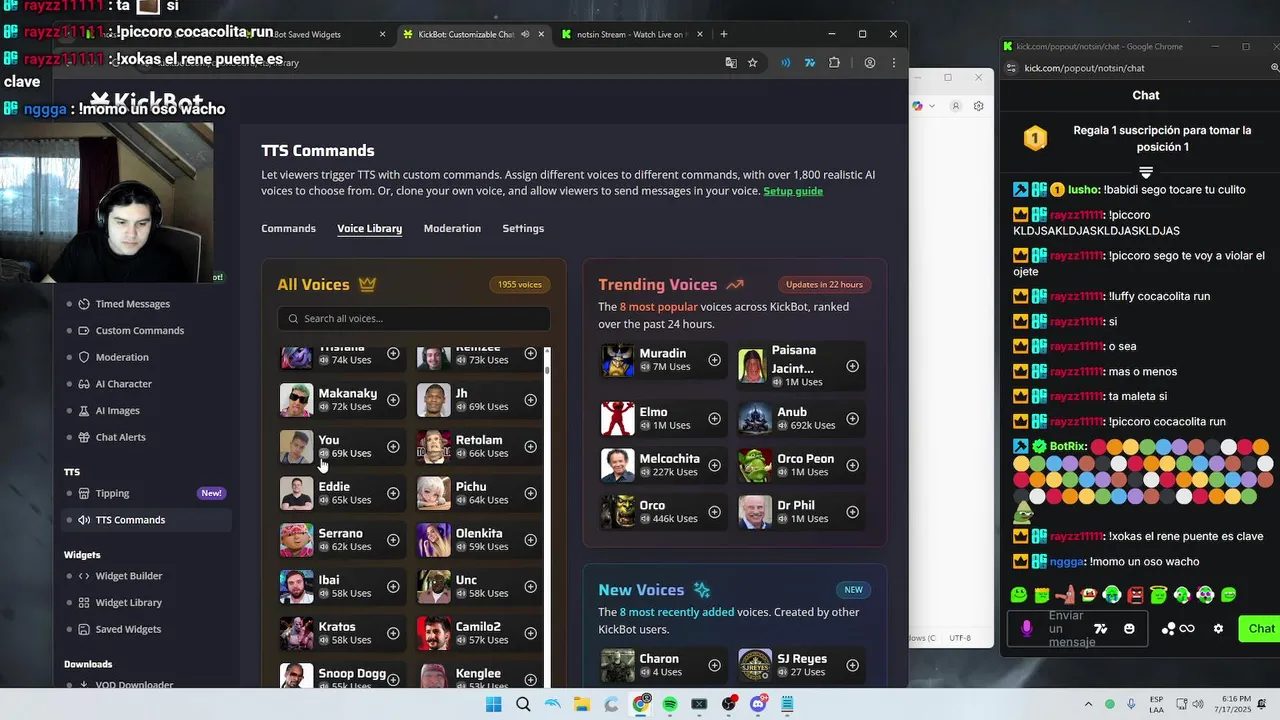Add the Camilo2 voice

[x=530, y=633]
